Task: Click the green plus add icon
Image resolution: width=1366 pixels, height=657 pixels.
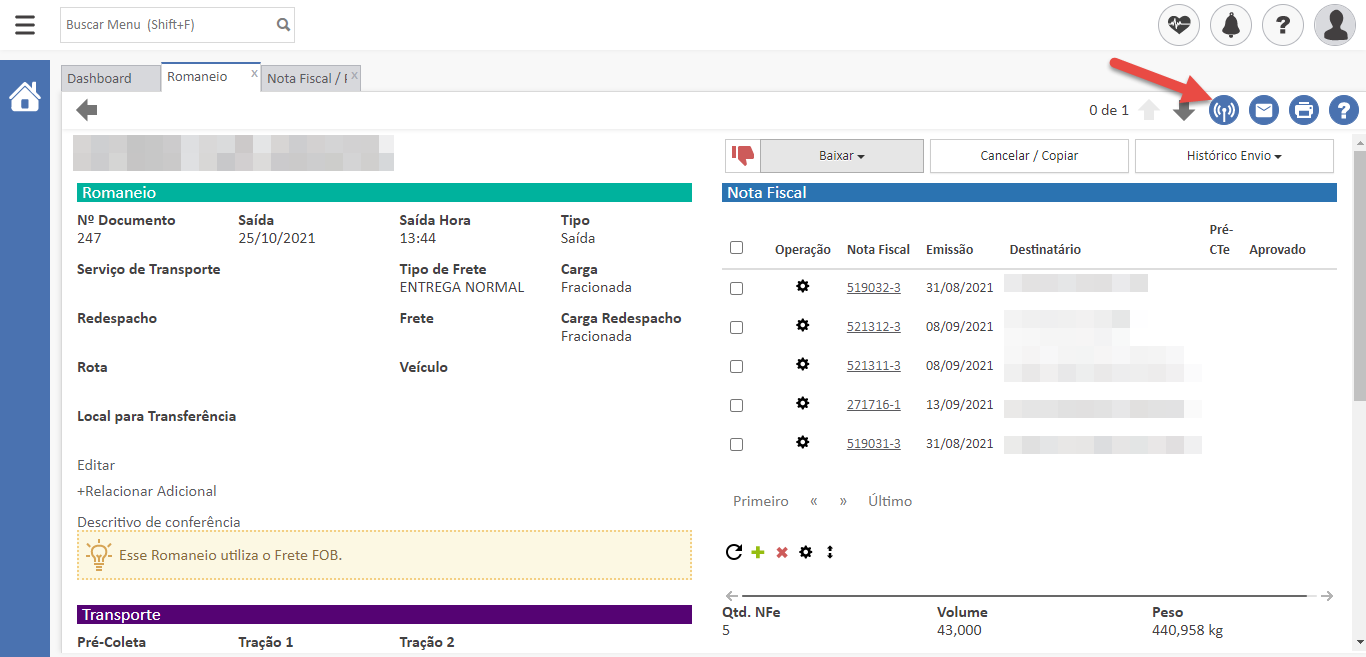Action: point(757,552)
